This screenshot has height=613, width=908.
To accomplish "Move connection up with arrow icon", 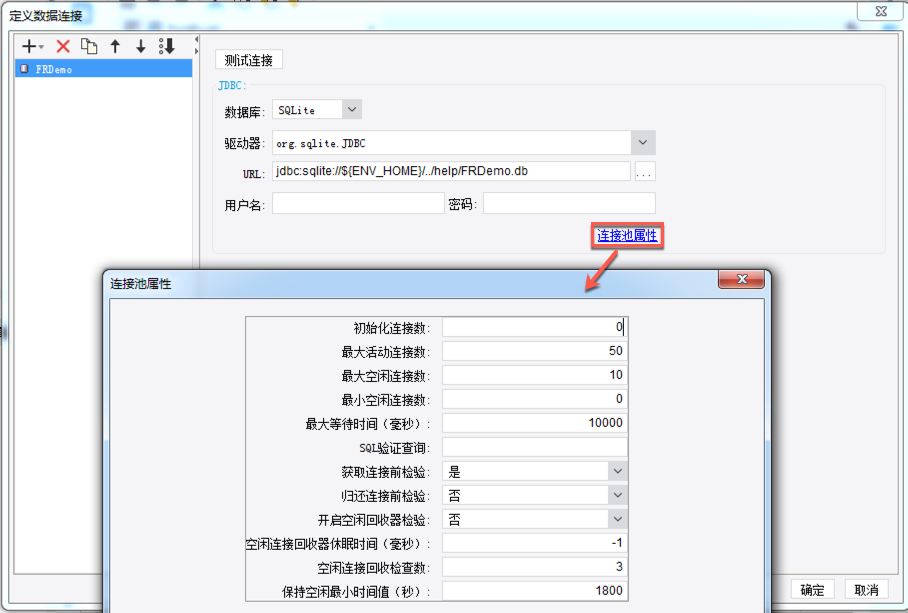I will pyautogui.click(x=115, y=46).
